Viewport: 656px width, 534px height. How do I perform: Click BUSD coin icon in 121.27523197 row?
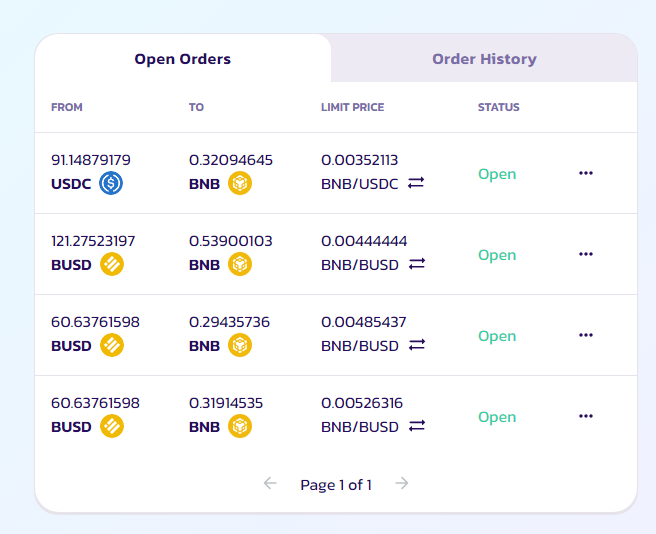(112, 264)
